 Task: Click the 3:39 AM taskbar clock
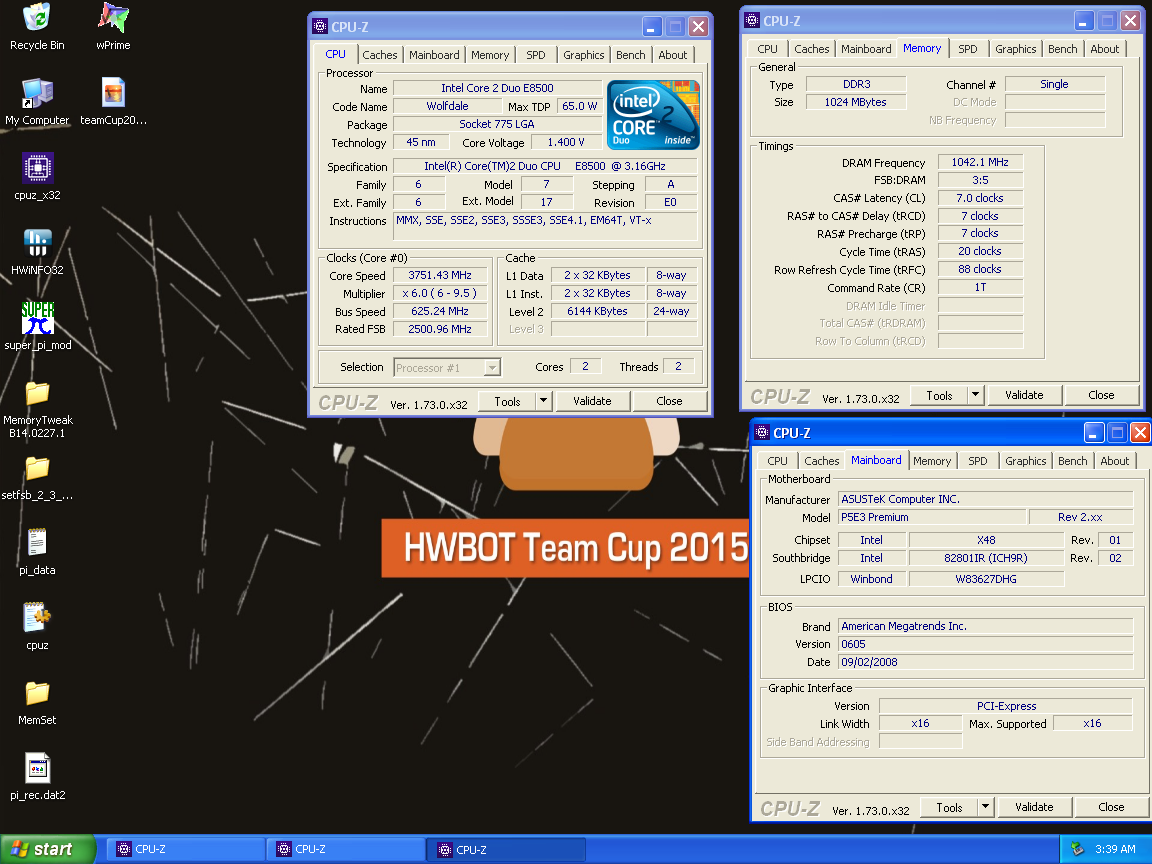click(1115, 849)
